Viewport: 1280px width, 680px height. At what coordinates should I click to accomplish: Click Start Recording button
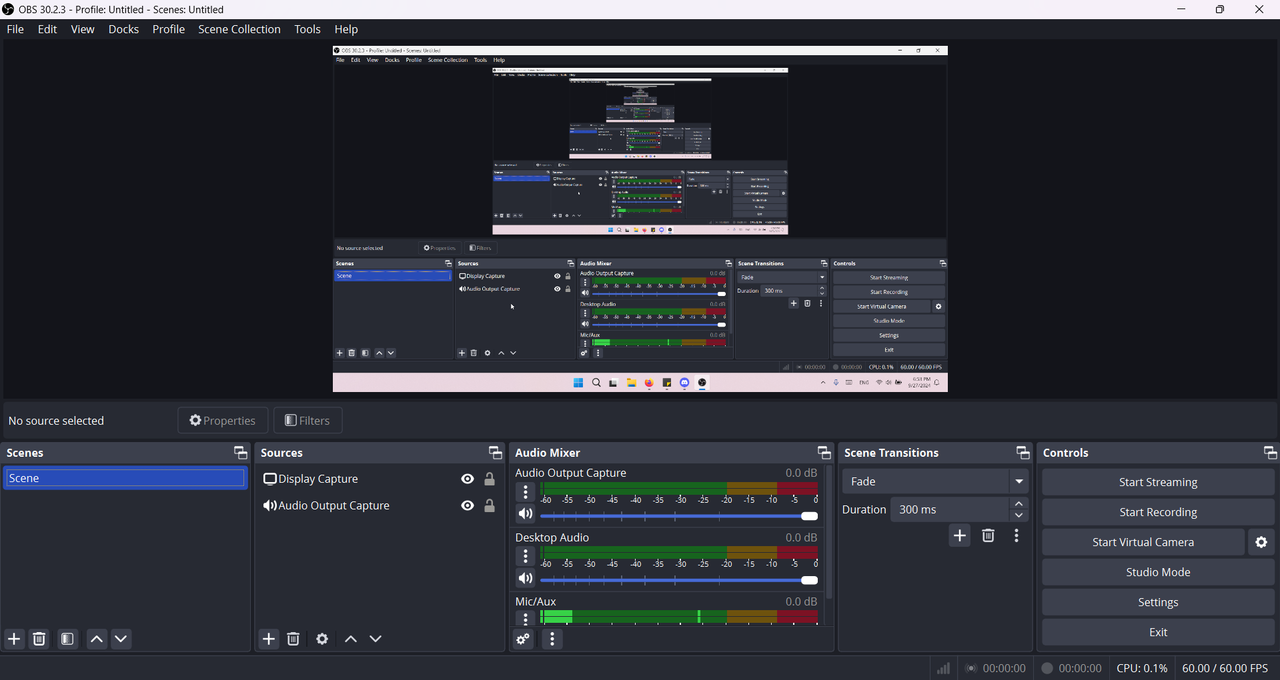click(x=1158, y=512)
